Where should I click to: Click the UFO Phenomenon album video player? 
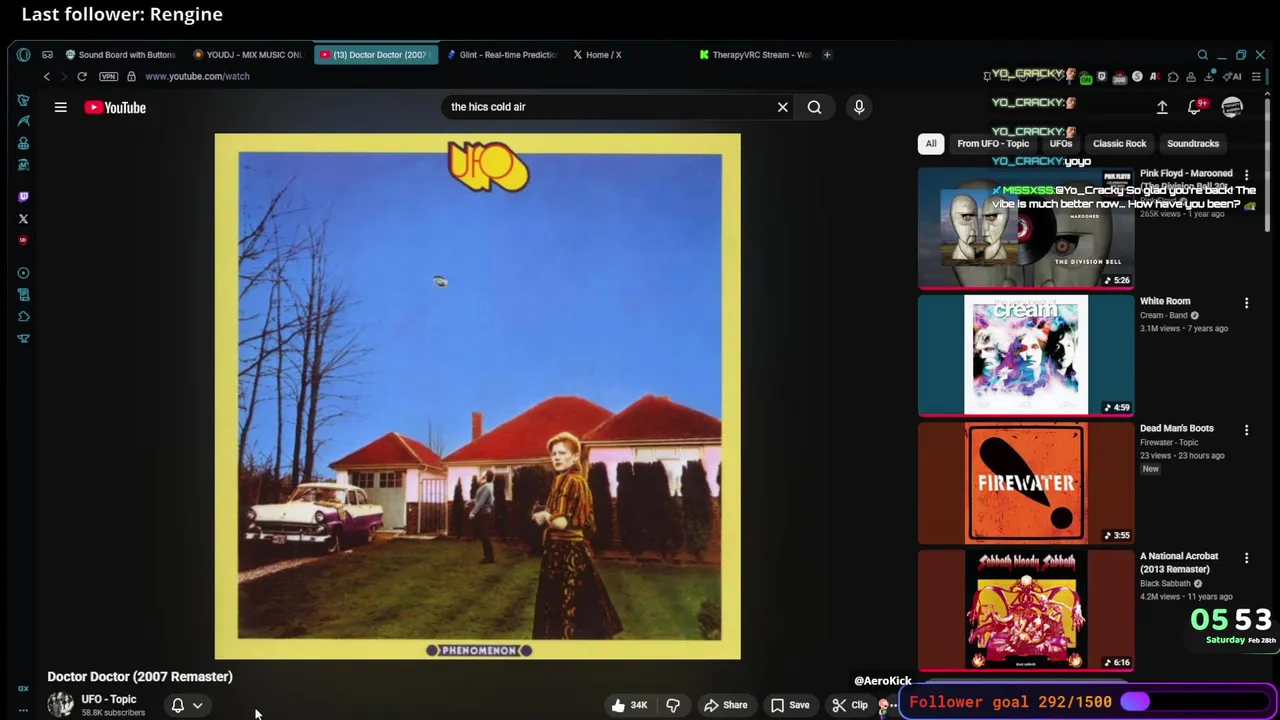[478, 396]
